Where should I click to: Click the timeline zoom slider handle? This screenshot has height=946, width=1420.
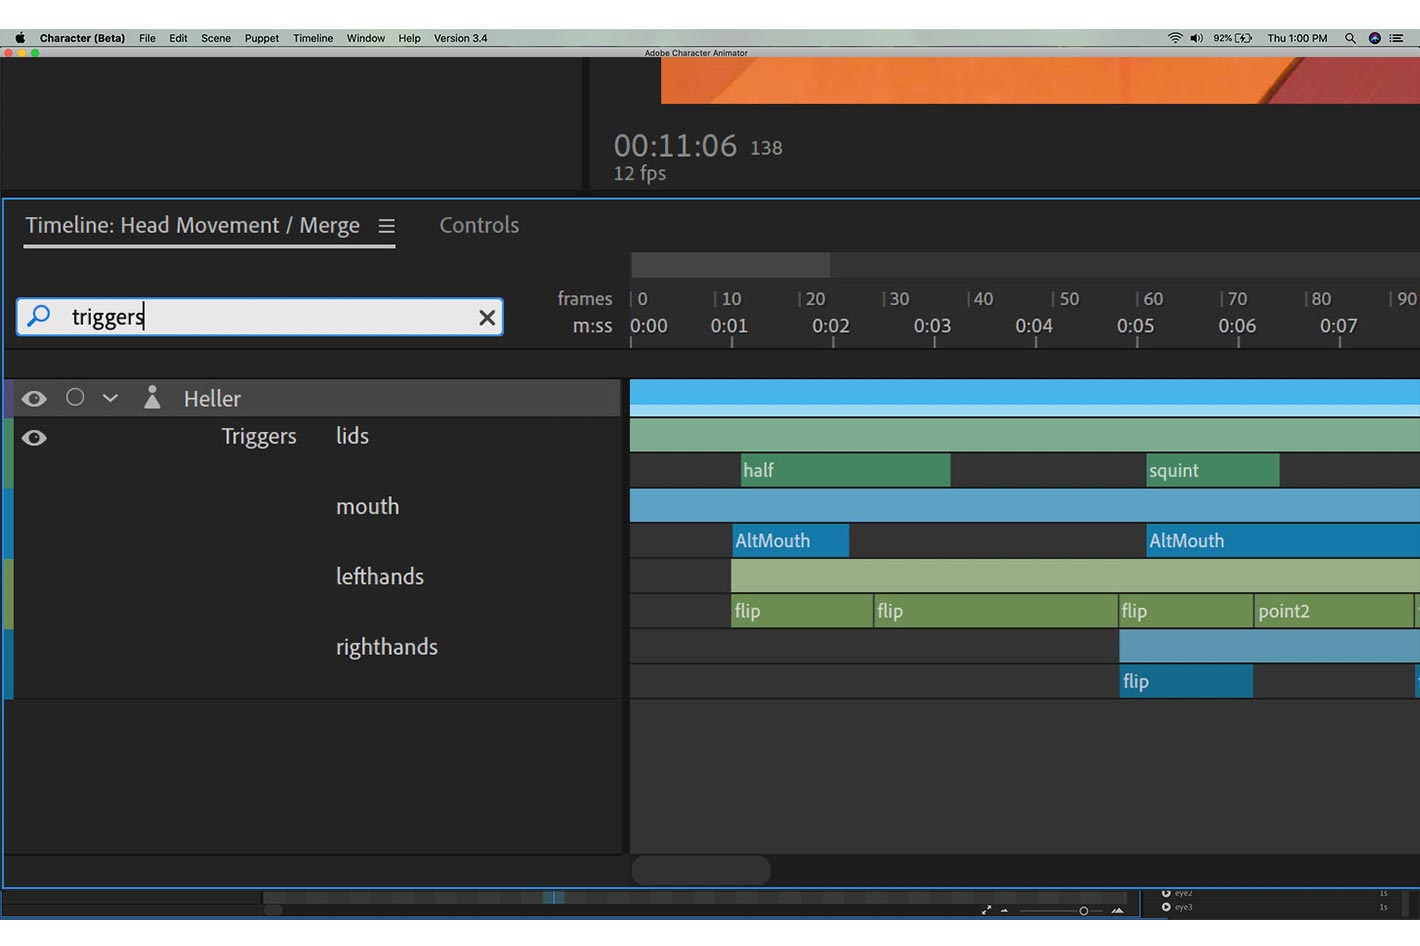pos(1084,911)
